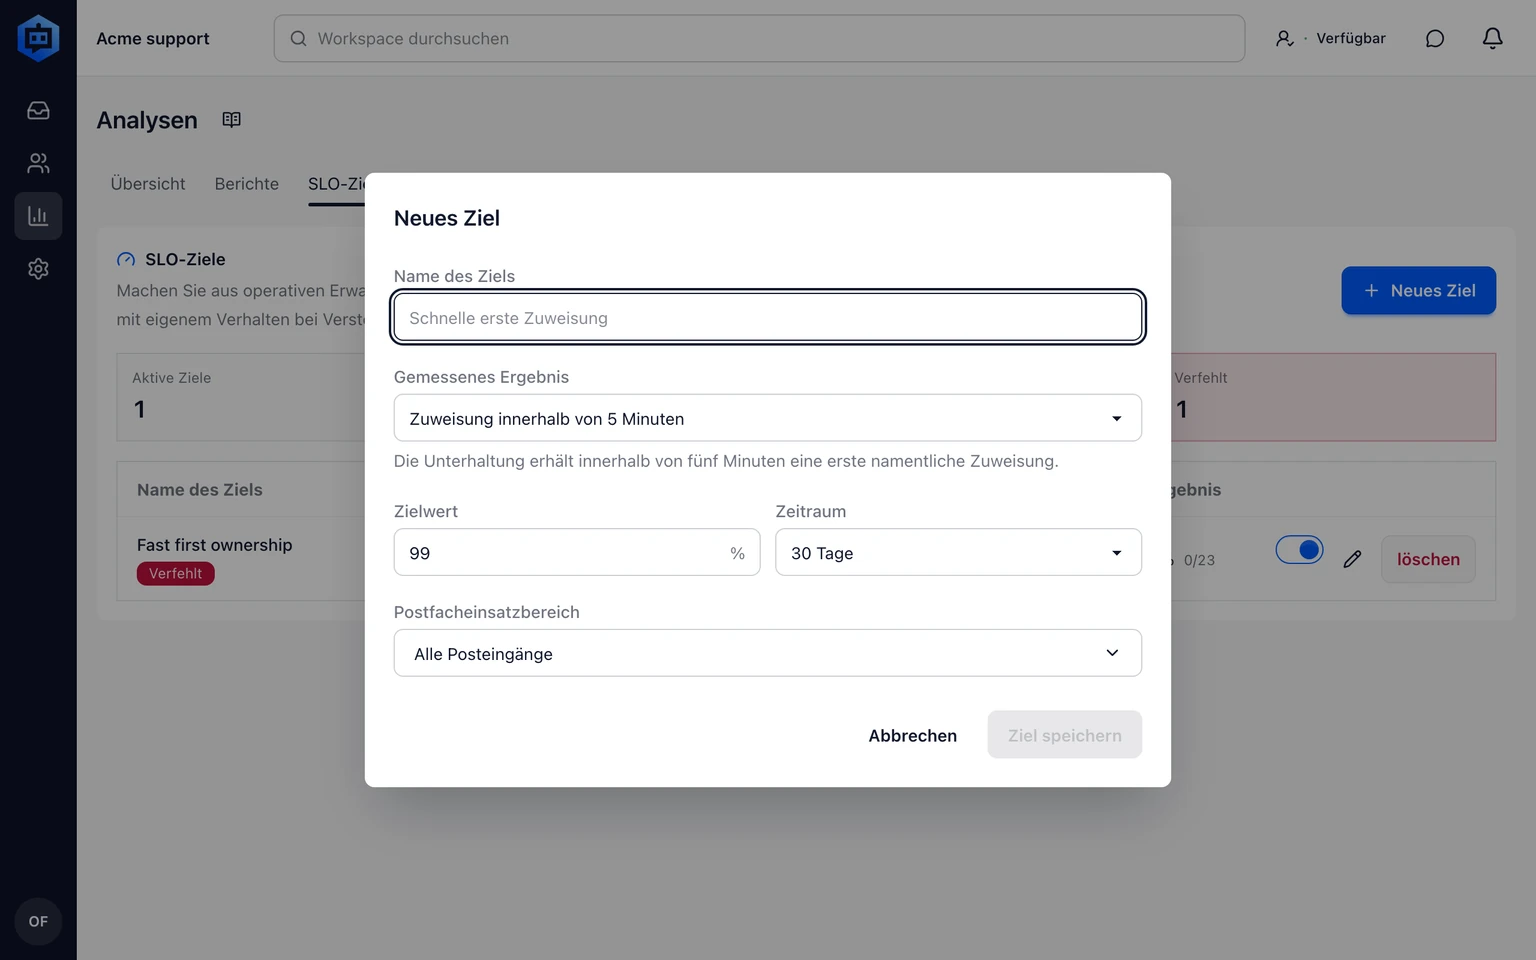Toggle the Fast first ownership goal switch

point(1299,550)
